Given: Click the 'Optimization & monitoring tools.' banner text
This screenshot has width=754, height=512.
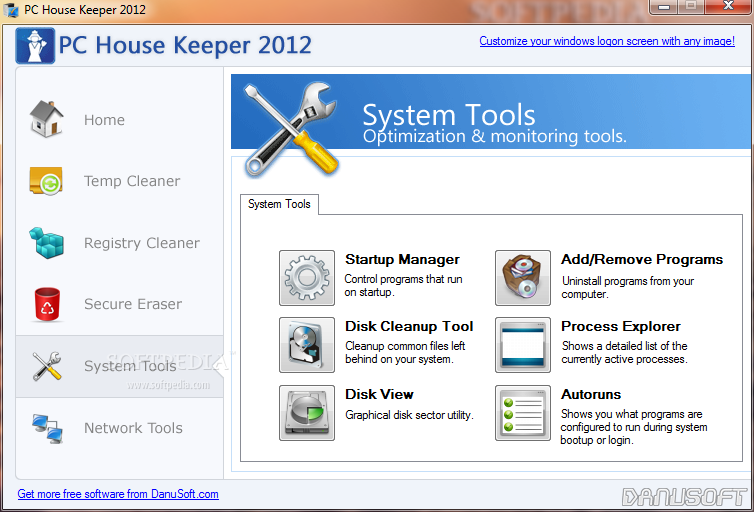Looking at the screenshot, I should [495, 137].
